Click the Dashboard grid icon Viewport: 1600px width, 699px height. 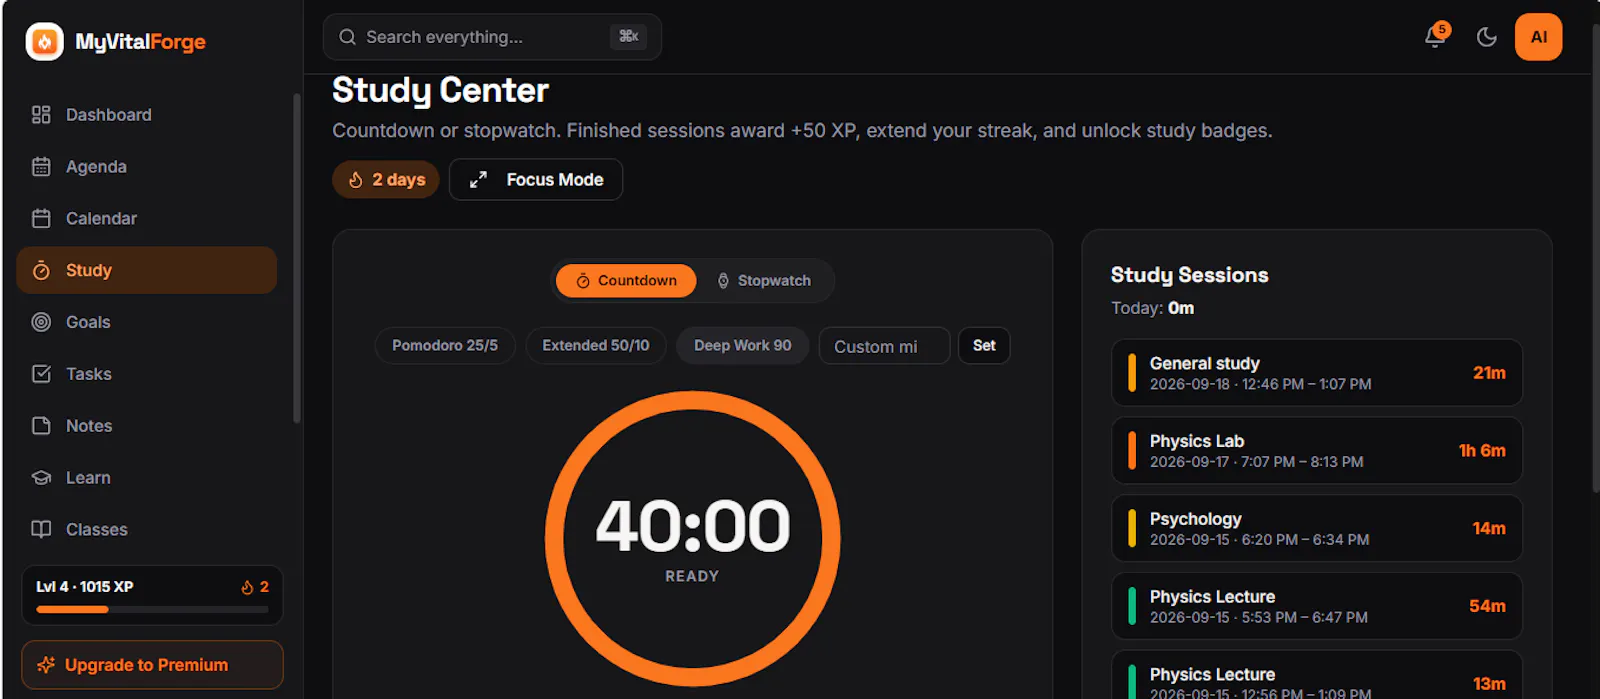[x=41, y=115]
